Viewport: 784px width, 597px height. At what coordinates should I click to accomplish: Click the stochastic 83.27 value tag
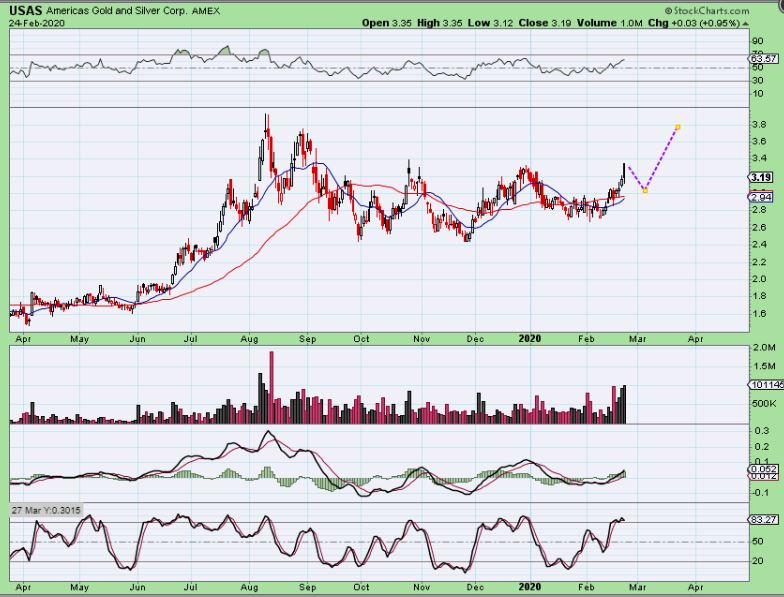pos(764,520)
